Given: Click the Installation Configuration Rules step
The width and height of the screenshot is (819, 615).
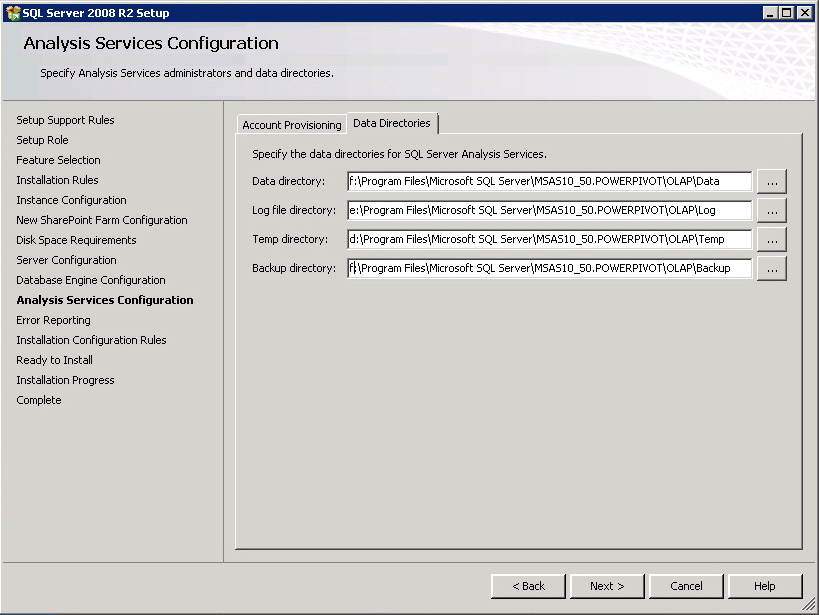Looking at the screenshot, I should (91, 340).
